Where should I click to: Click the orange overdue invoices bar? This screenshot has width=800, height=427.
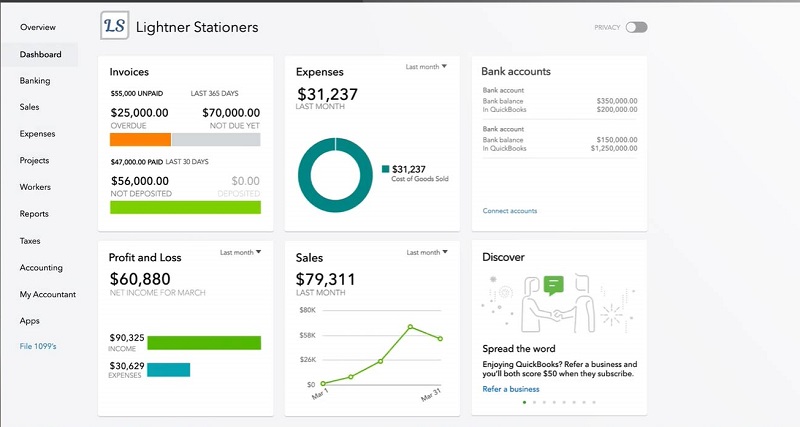tap(140, 139)
